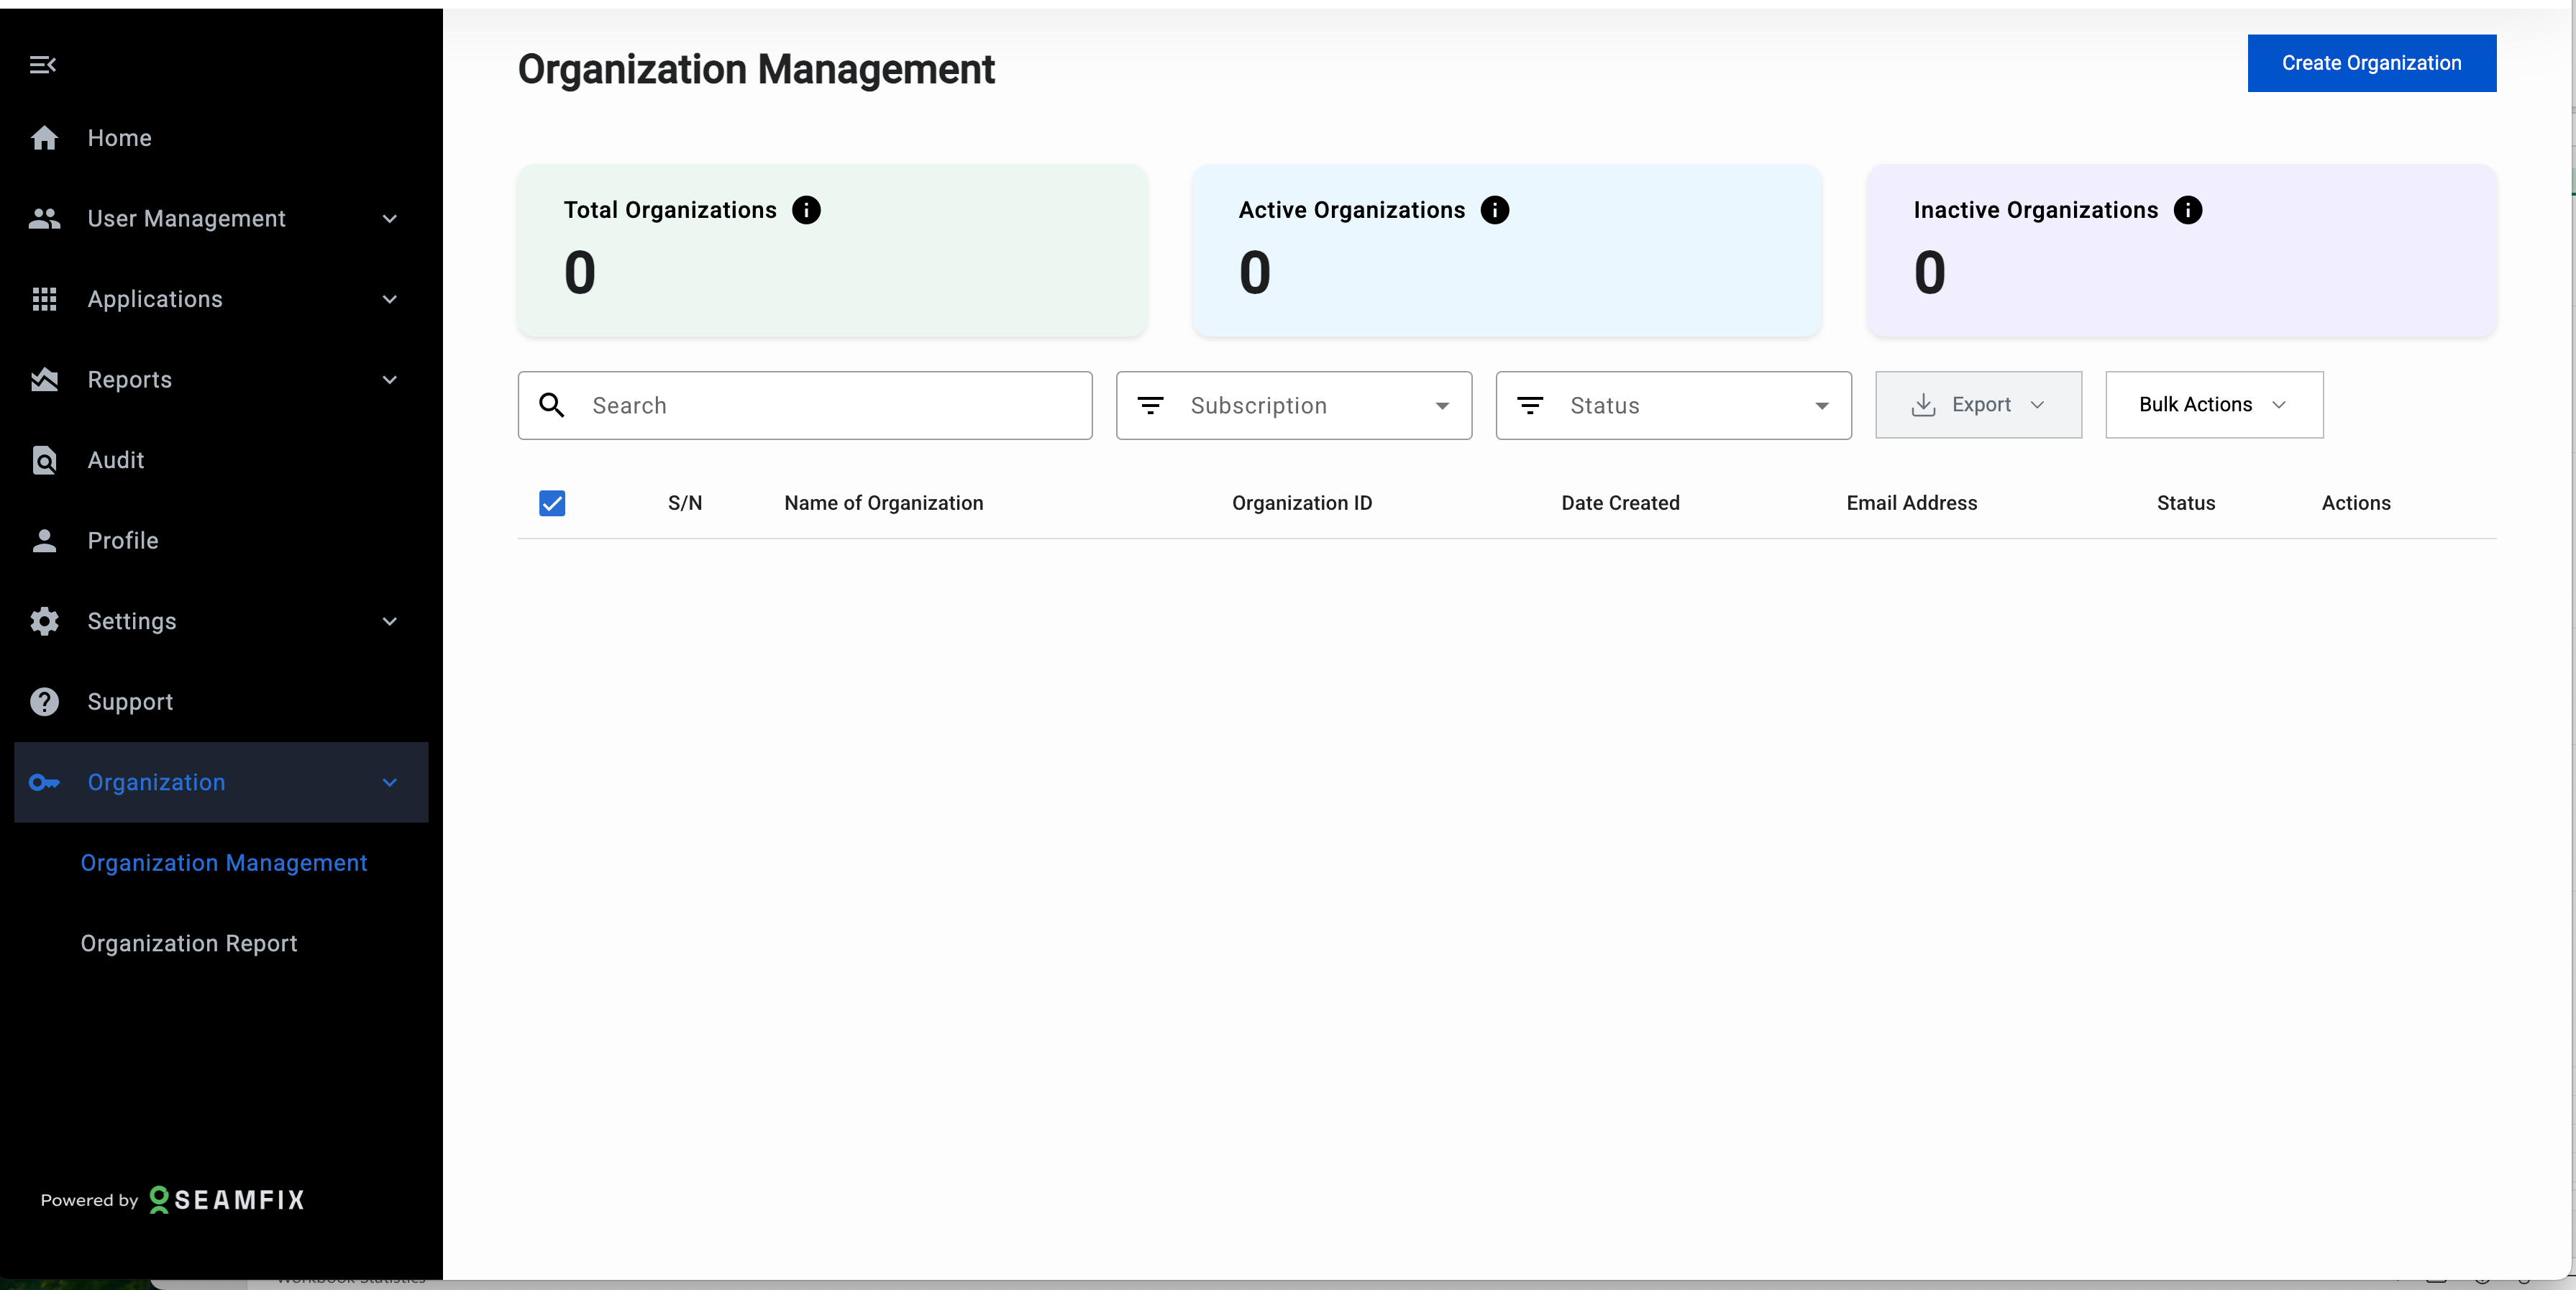Screen dimensions: 2576x1290
Task: Click the Audit magnifier document icon
Action: coord(44,460)
